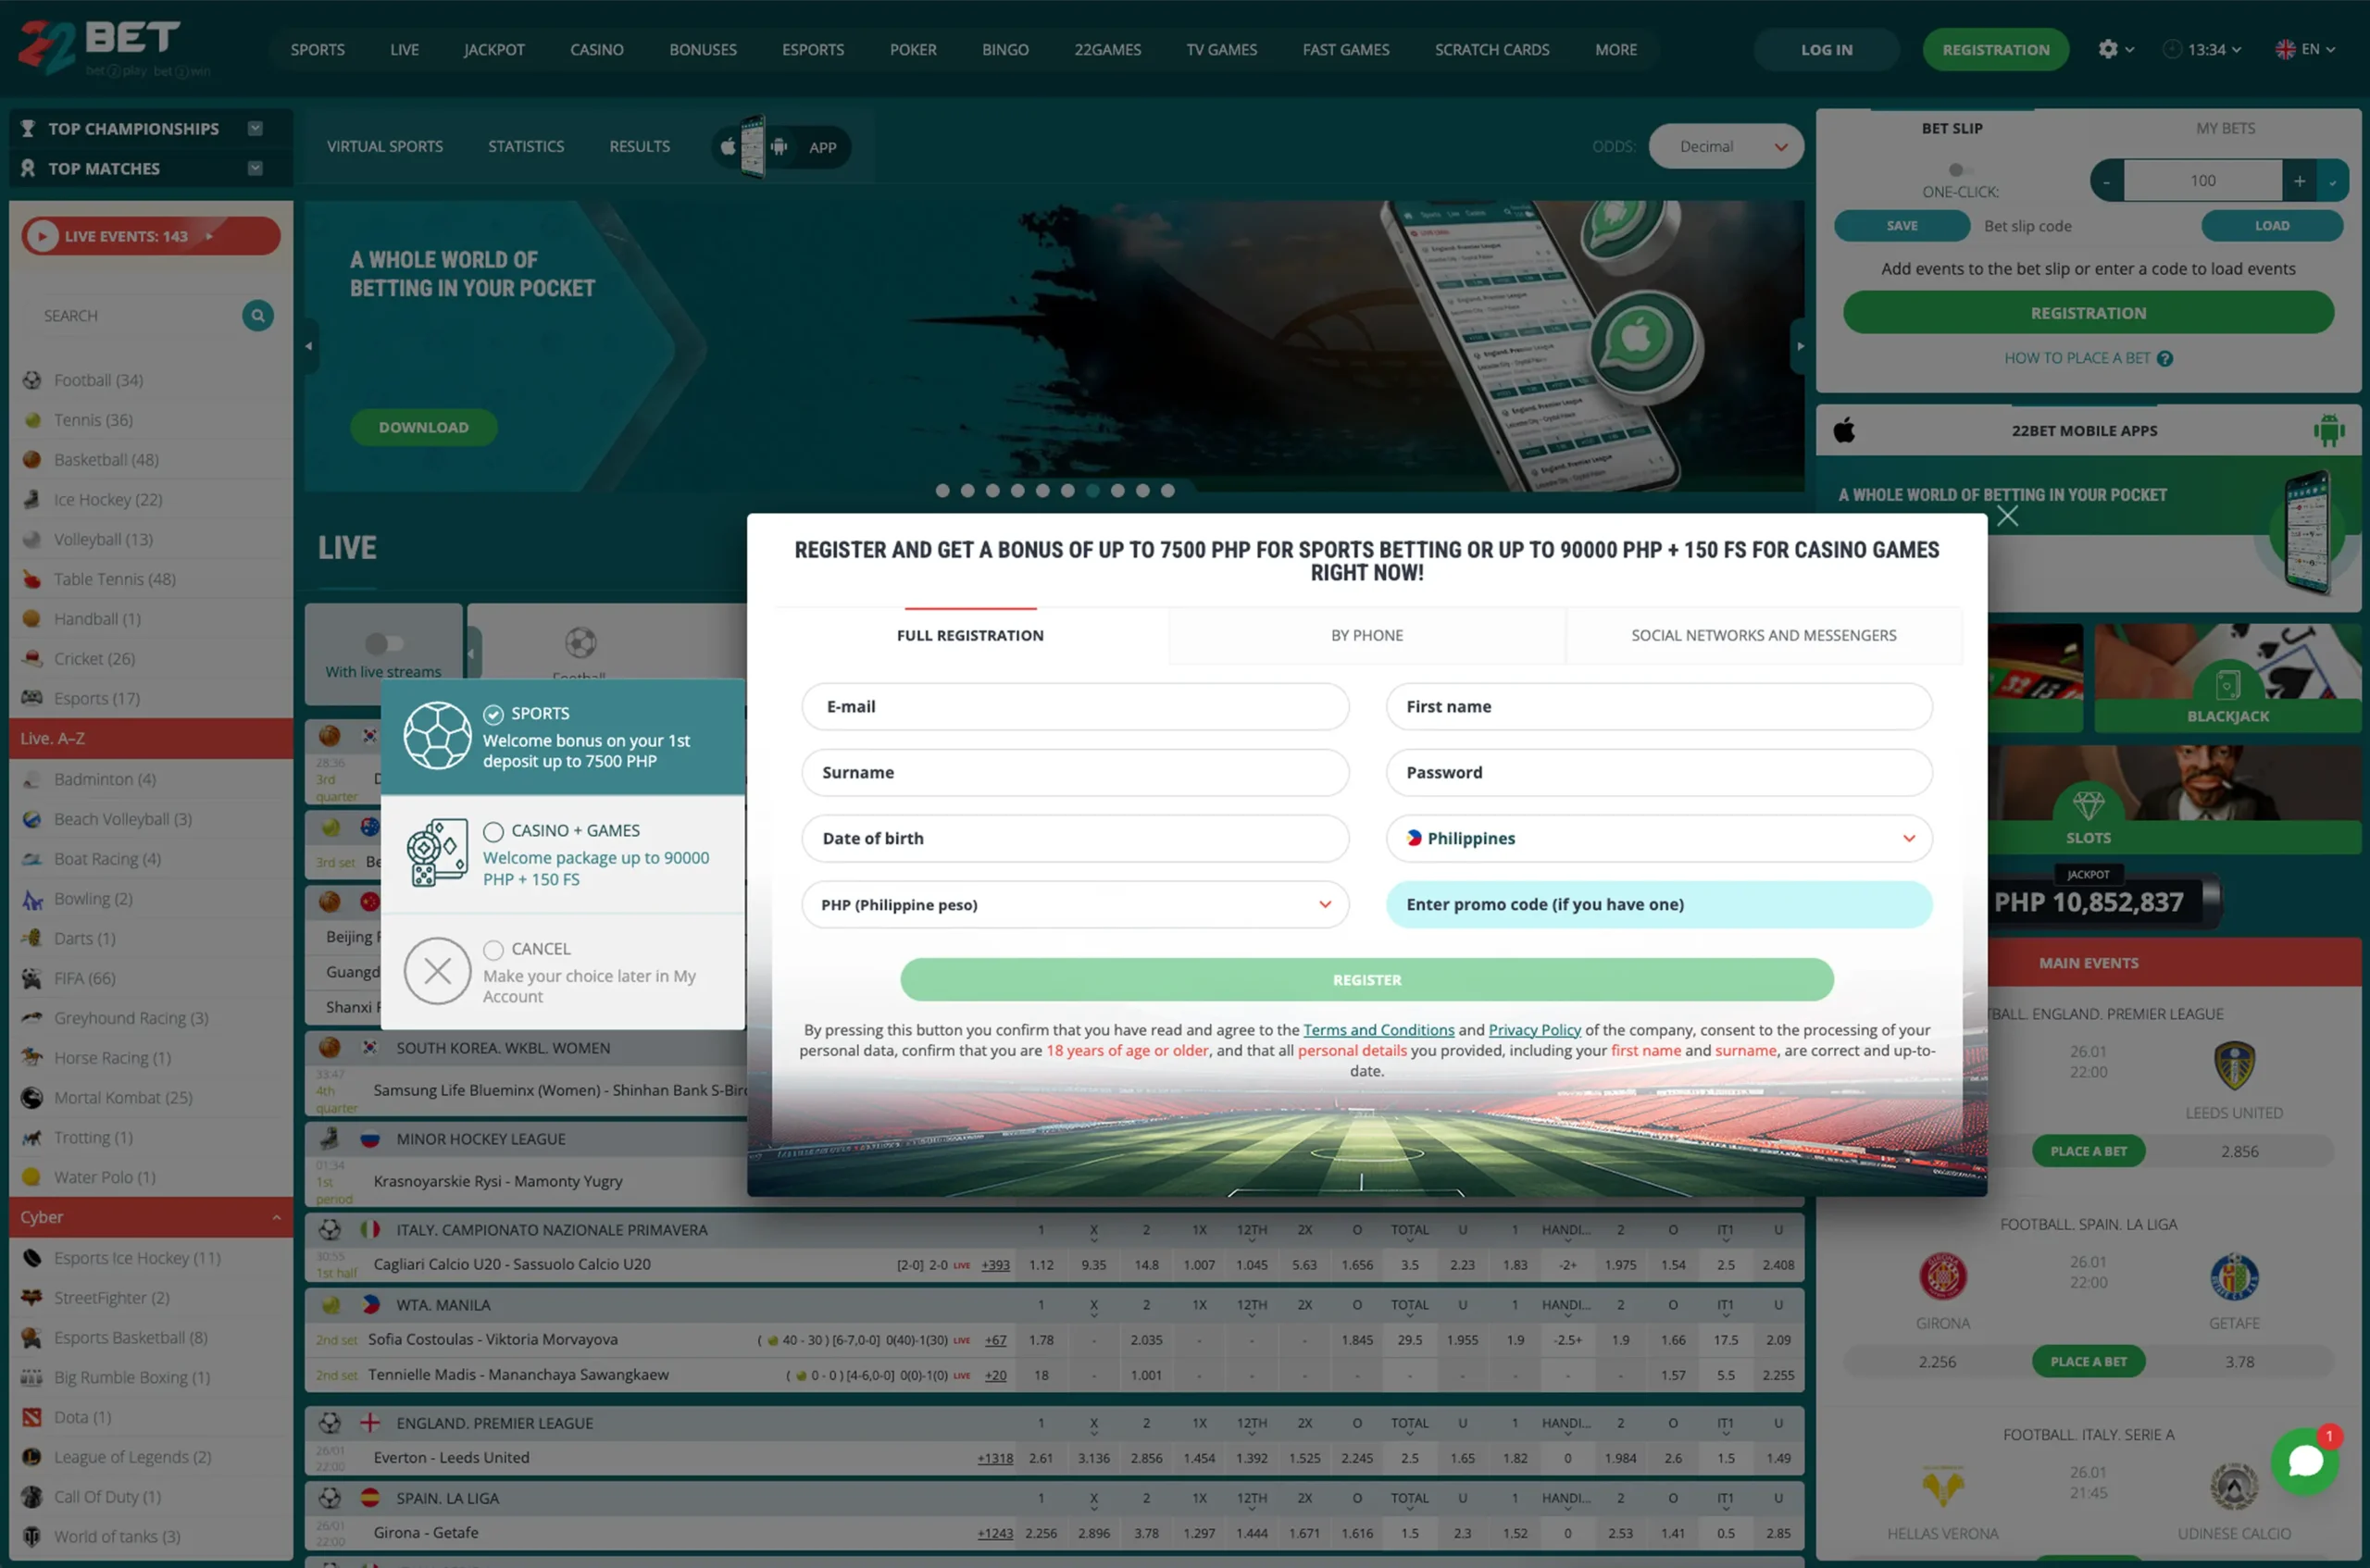This screenshot has height=1568, width=2370.
Task: Expand the Philippines country dropdown
Action: tap(1658, 838)
